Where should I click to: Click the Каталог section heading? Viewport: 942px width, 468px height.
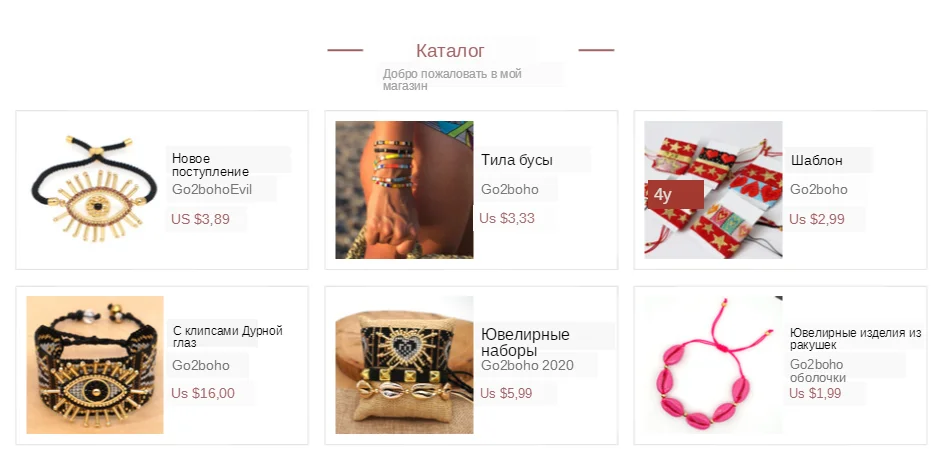tap(450, 51)
